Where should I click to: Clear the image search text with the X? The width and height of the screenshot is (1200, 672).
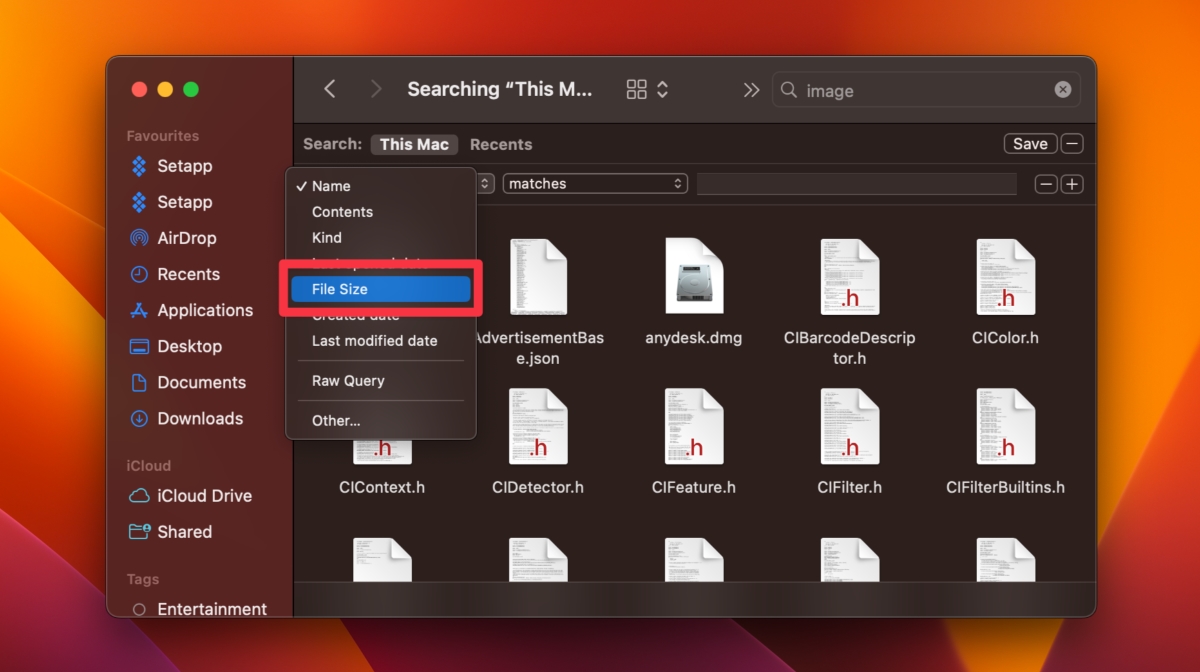pyautogui.click(x=1062, y=89)
